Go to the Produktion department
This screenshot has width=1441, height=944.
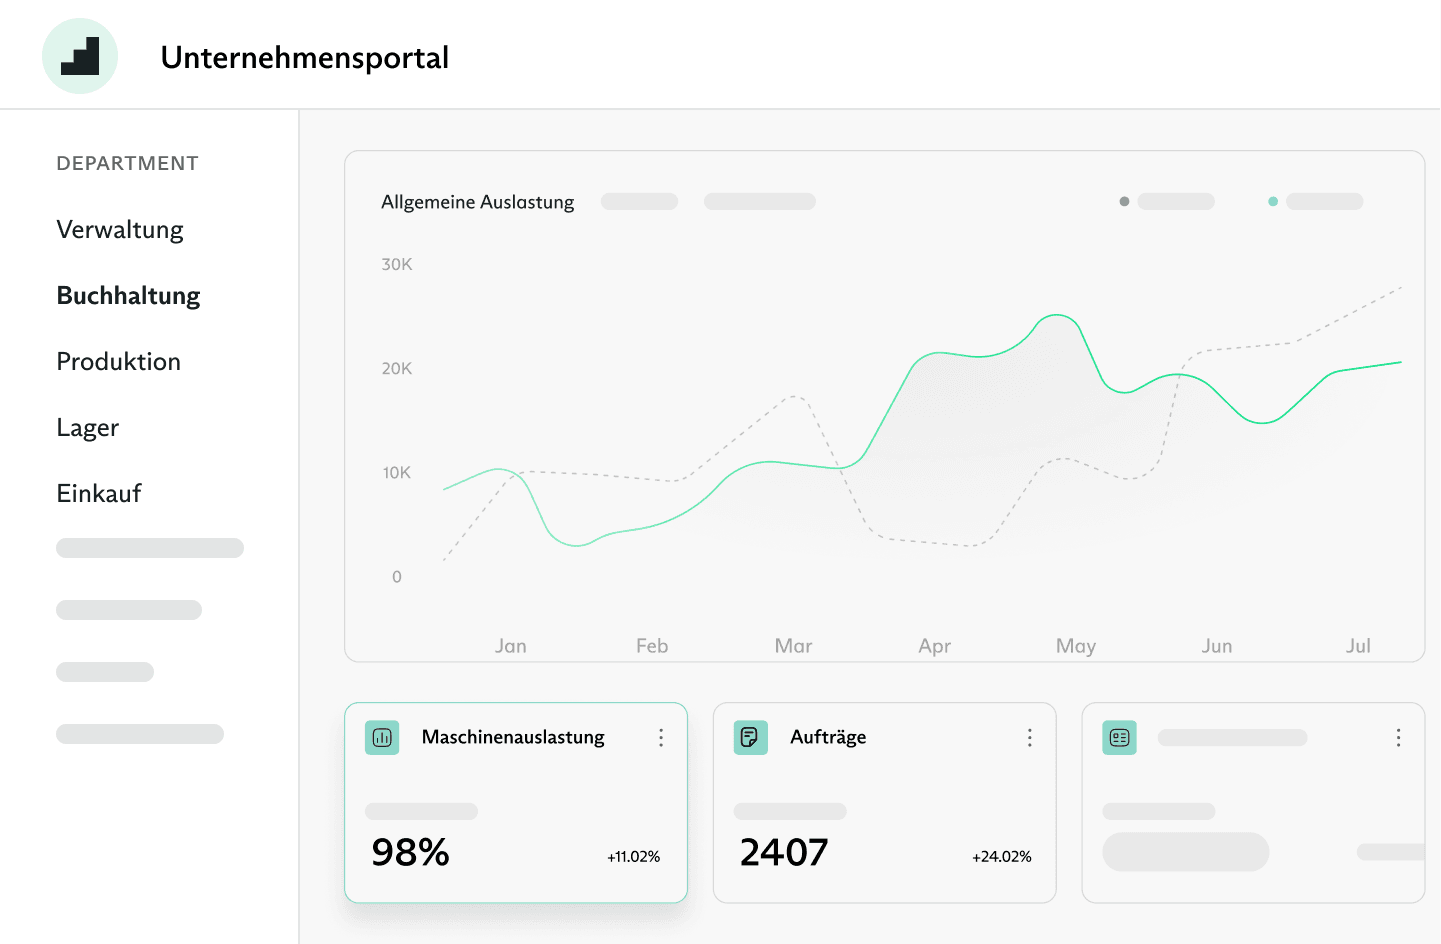pyautogui.click(x=118, y=362)
